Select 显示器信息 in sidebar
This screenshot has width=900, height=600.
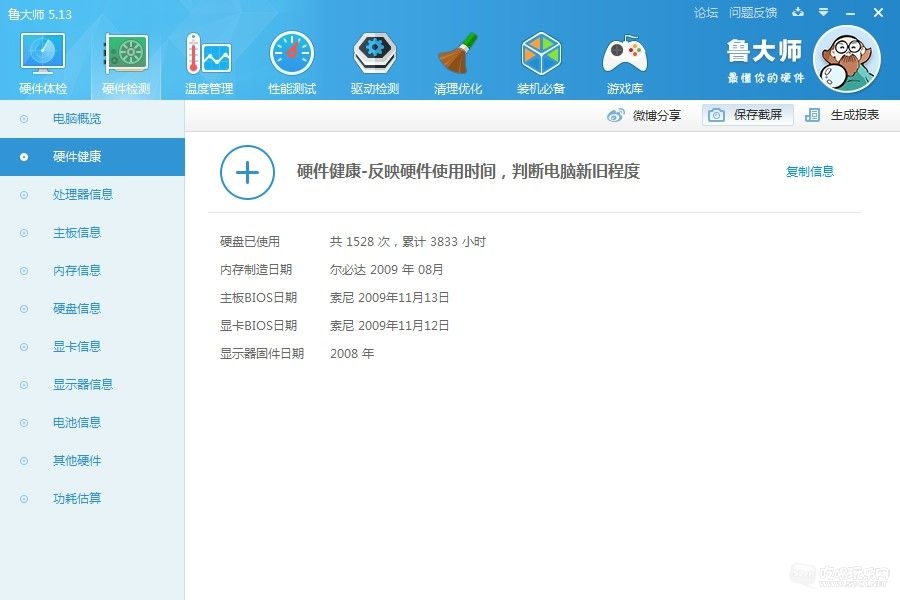pos(92,384)
